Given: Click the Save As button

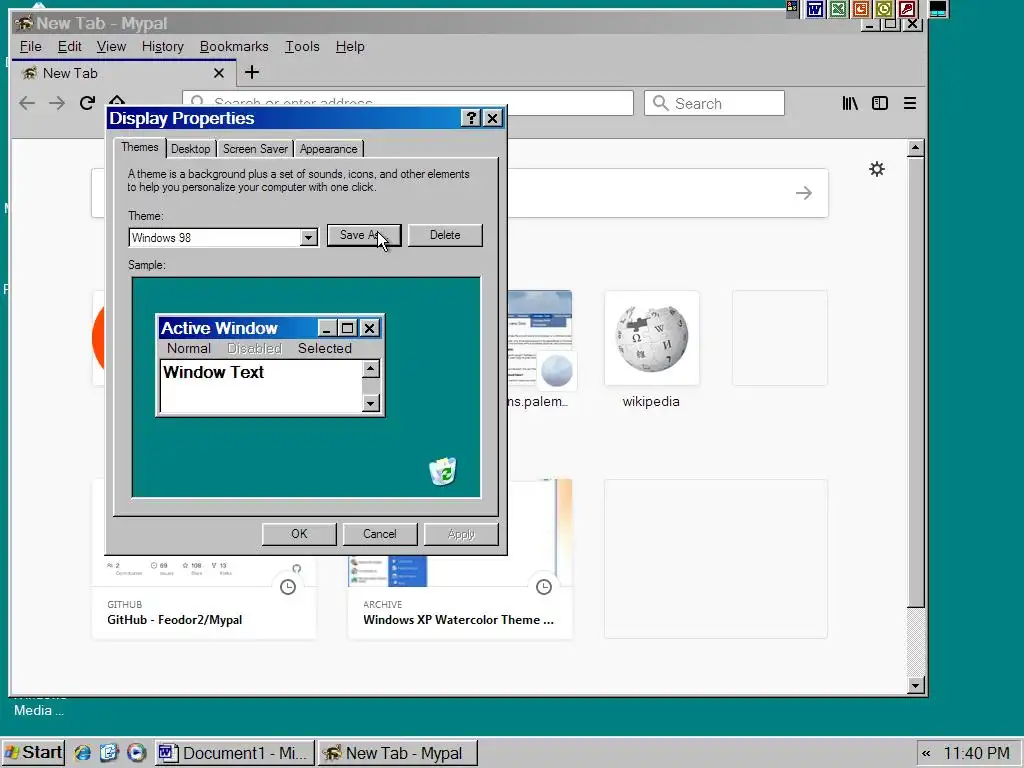Looking at the screenshot, I should pyautogui.click(x=364, y=235).
